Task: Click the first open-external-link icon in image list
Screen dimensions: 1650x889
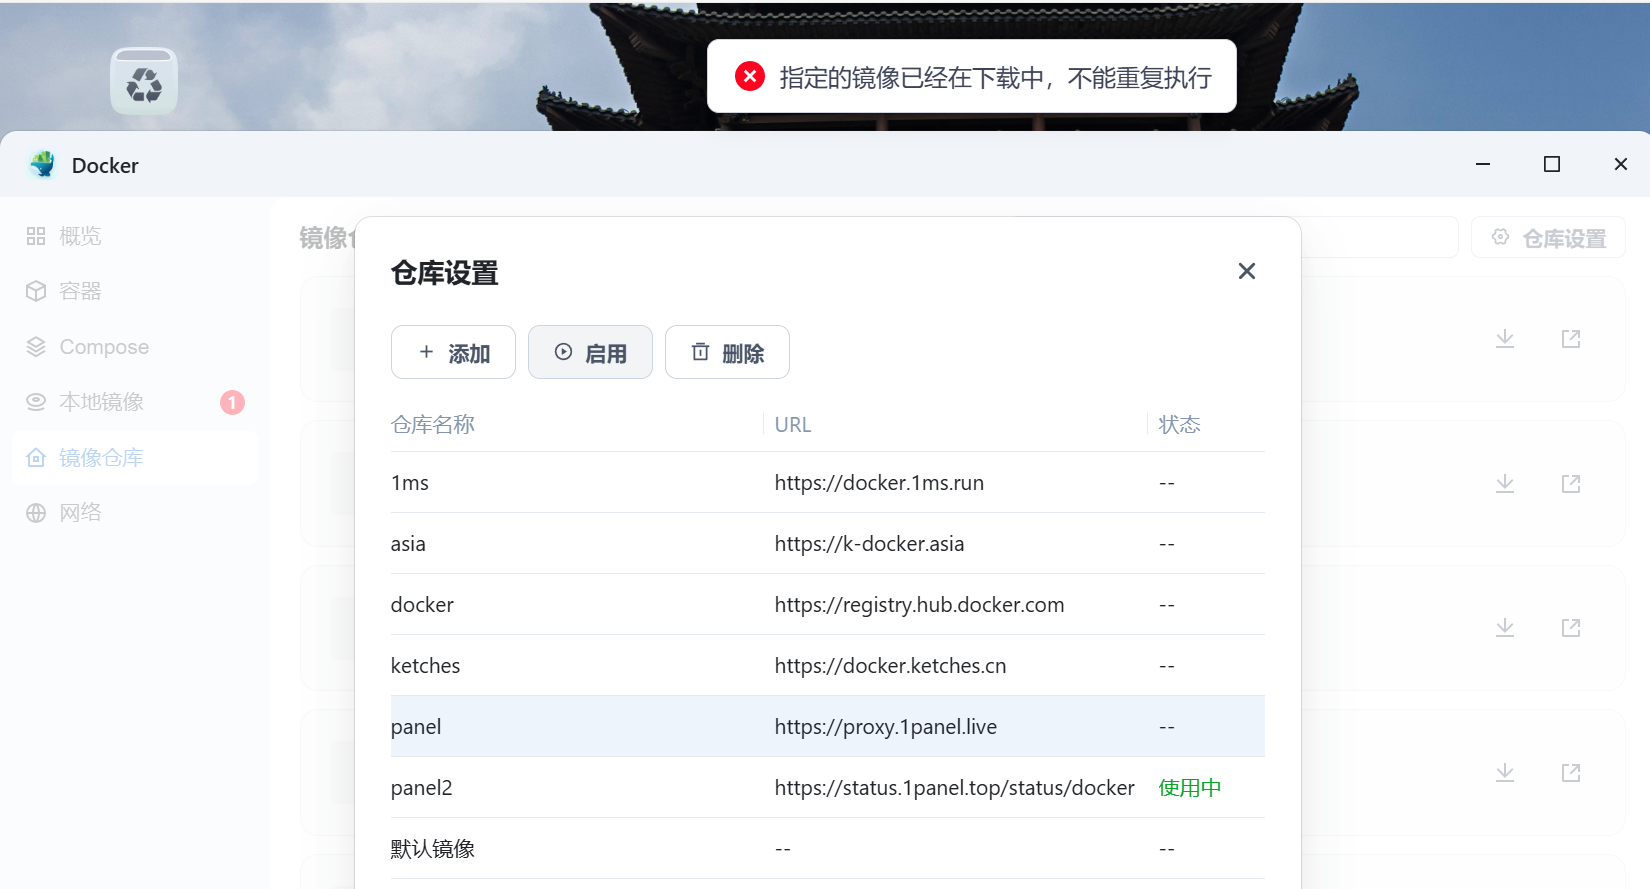Action: 1571,339
